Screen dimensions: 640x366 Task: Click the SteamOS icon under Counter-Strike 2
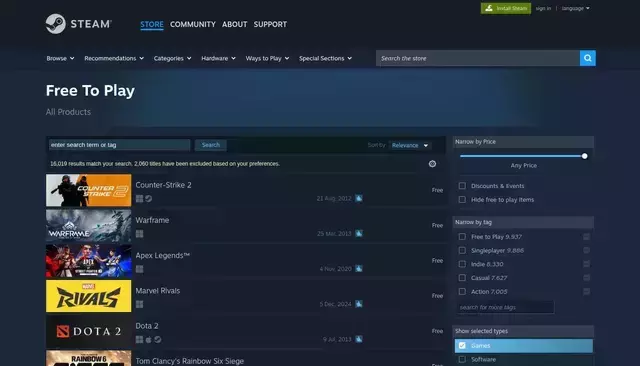[149, 199]
